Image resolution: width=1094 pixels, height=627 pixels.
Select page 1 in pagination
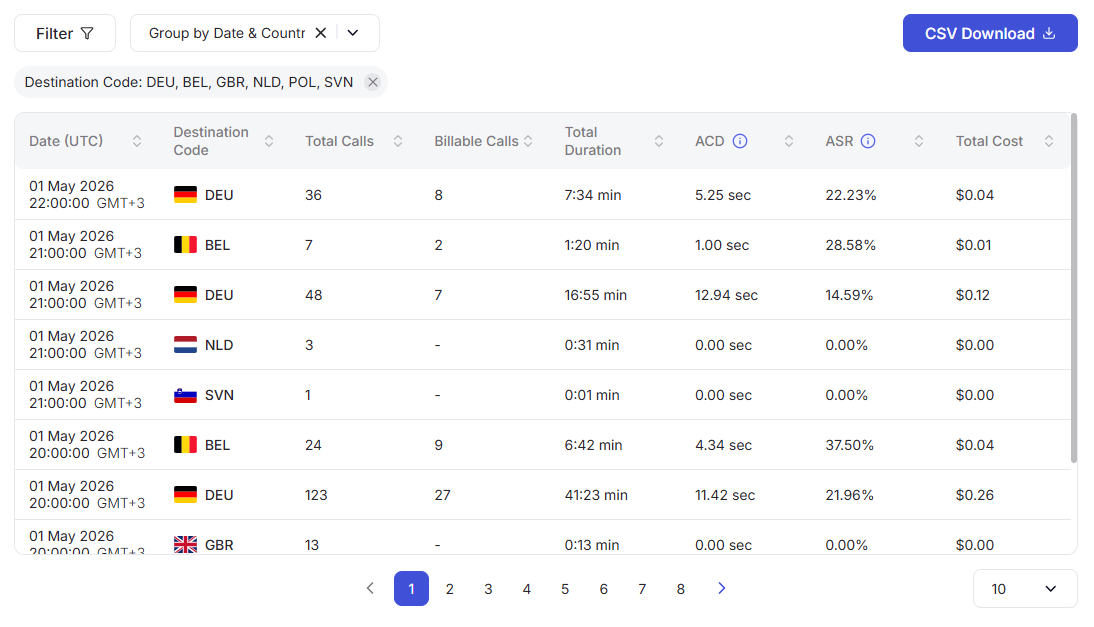click(412, 589)
